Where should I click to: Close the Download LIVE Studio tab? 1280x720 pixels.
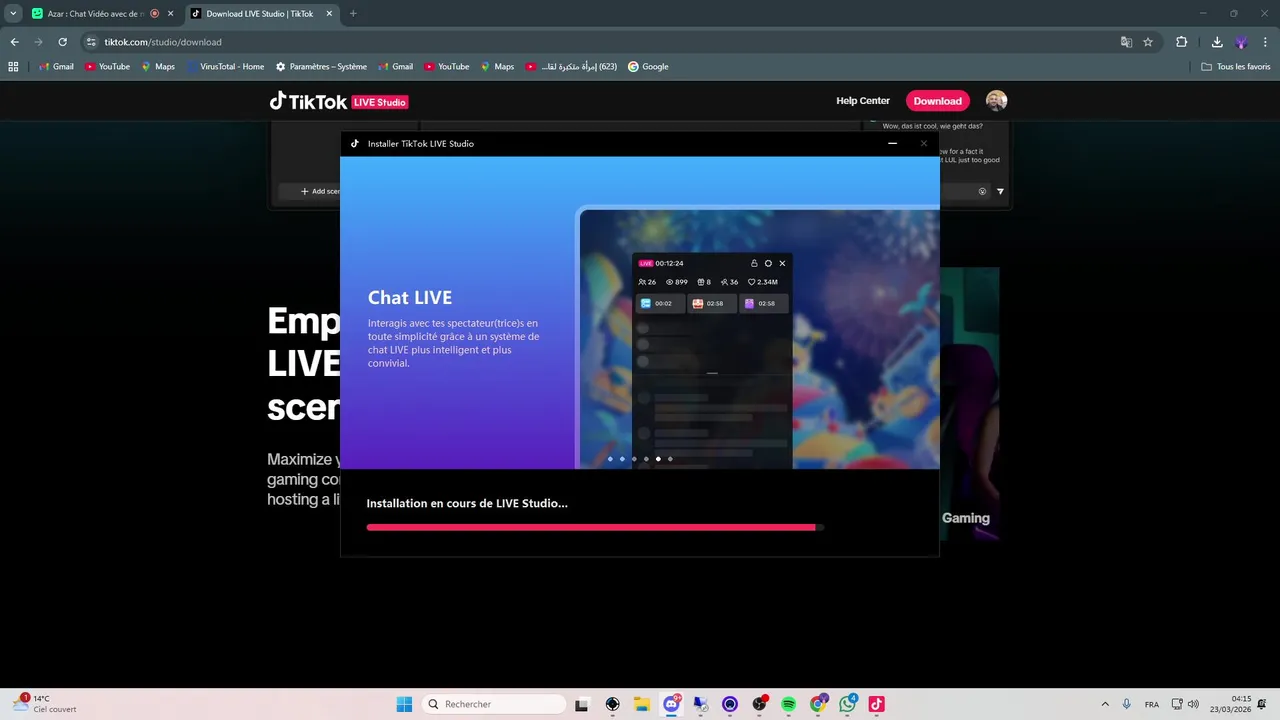tap(327, 13)
